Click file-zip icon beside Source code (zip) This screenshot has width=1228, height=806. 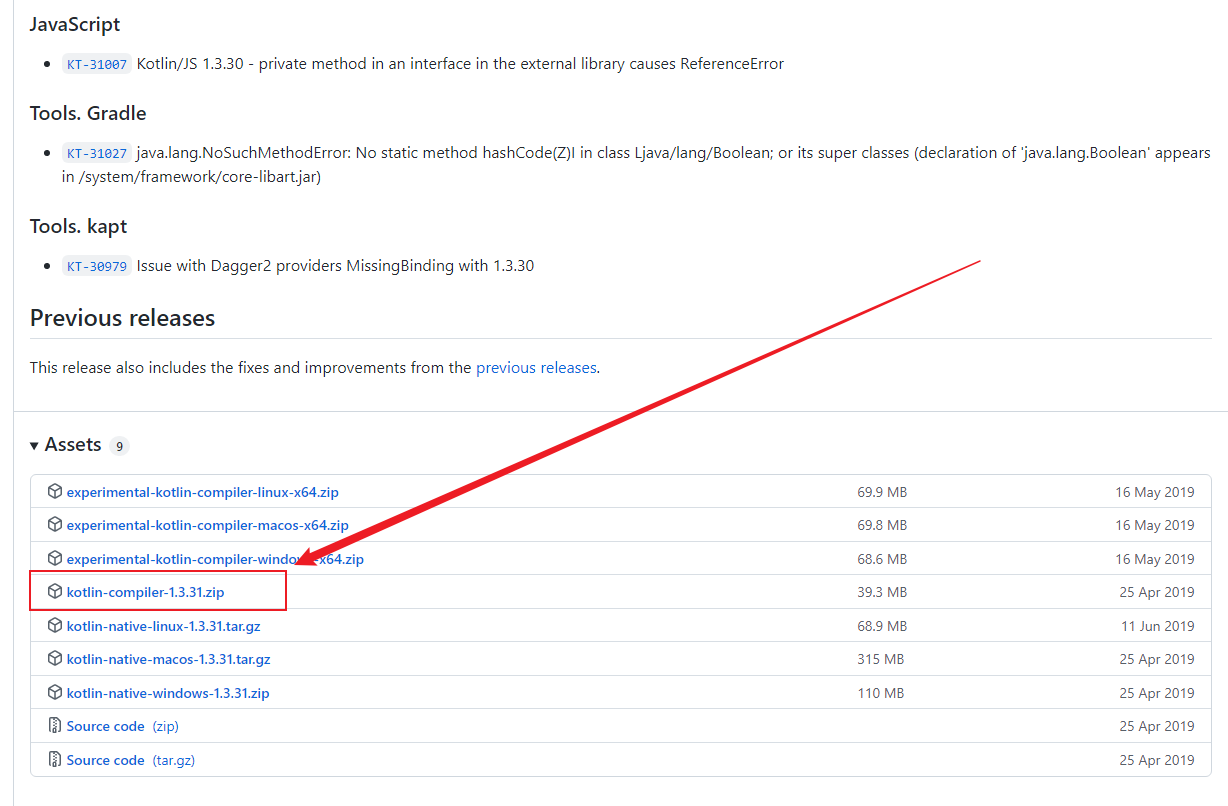(x=55, y=726)
